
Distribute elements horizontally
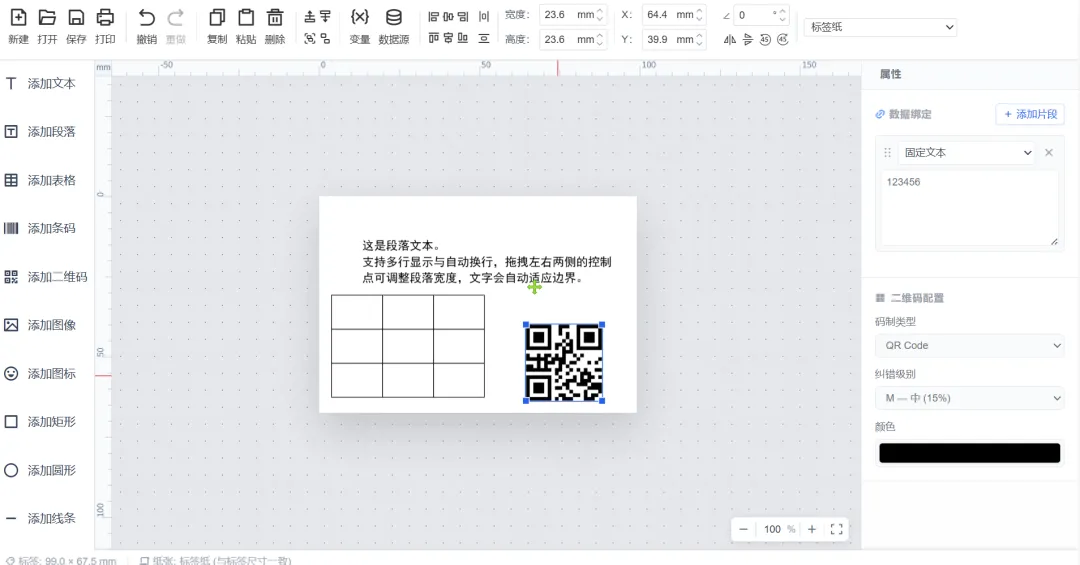pos(484,16)
